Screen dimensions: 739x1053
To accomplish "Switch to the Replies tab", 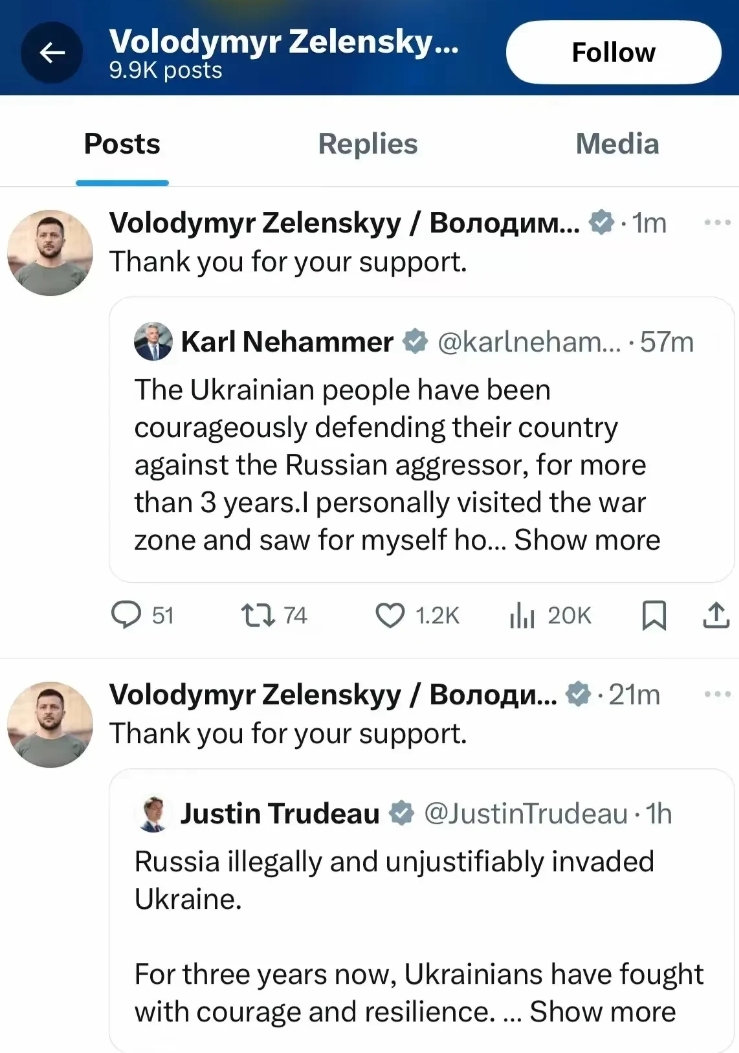I will coord(367,144).
